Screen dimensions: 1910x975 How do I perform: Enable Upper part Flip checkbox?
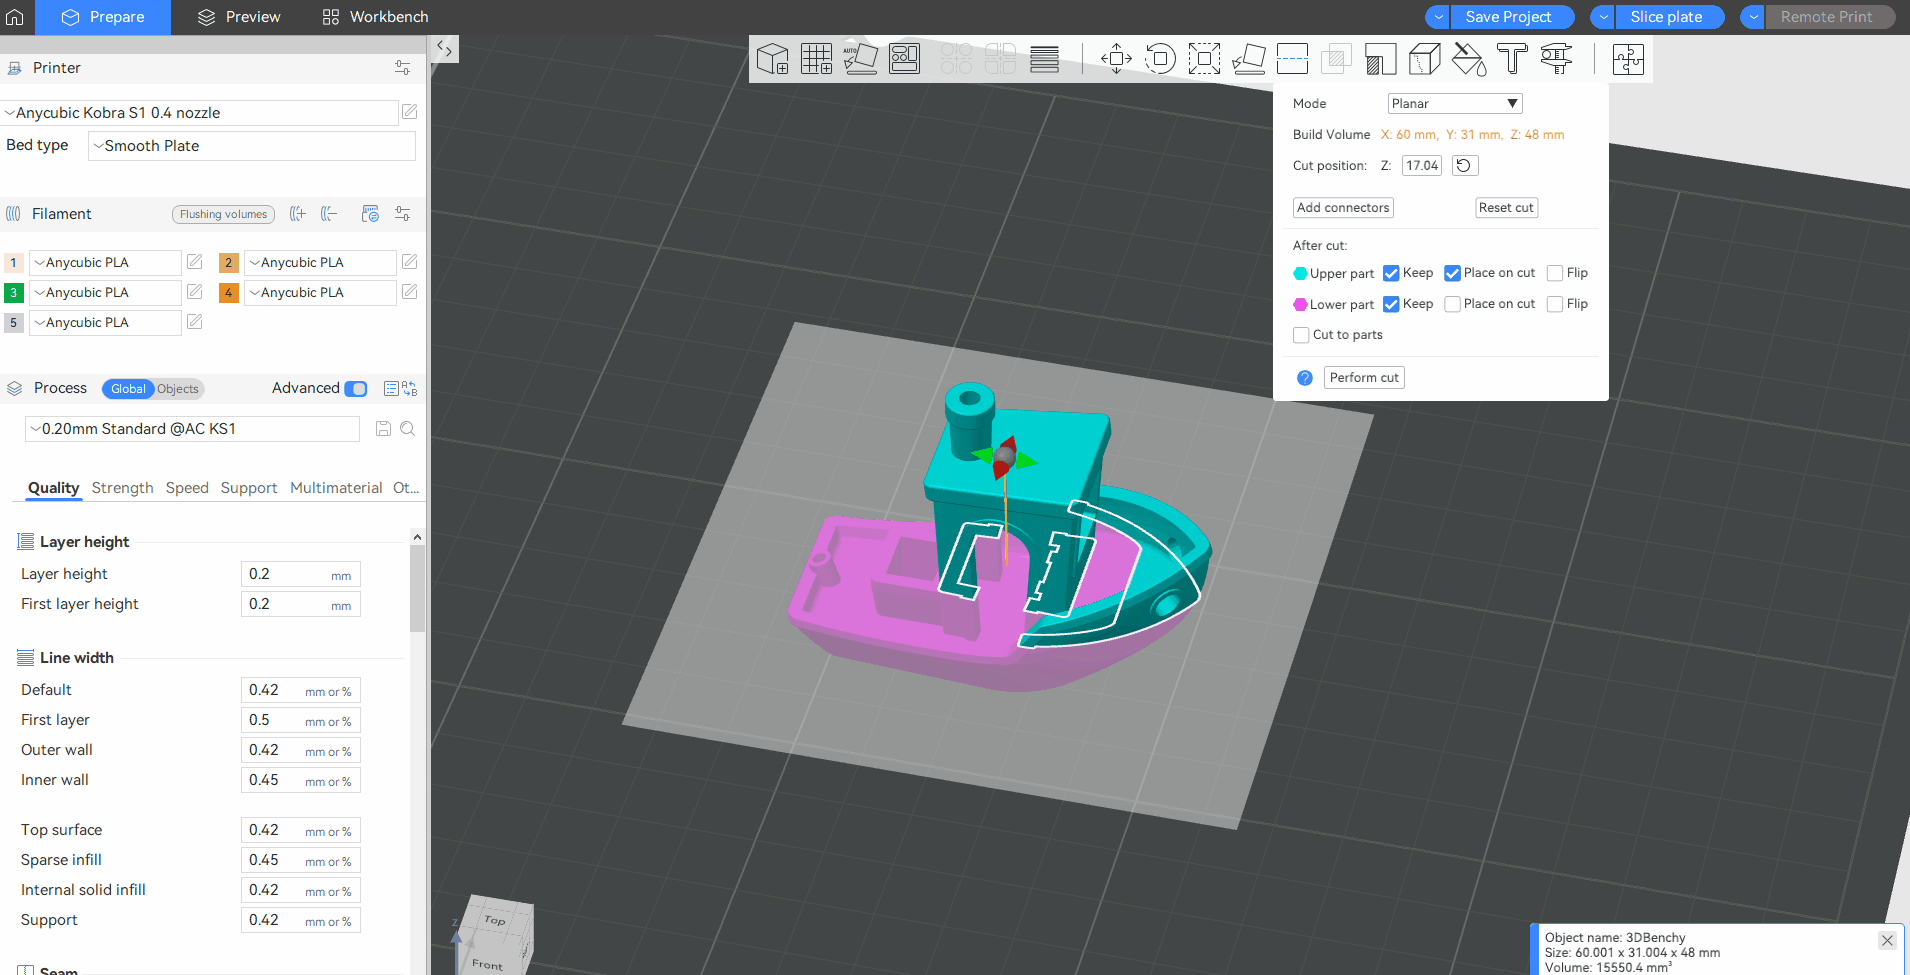pyautogui.click(x=1555, y=273)
